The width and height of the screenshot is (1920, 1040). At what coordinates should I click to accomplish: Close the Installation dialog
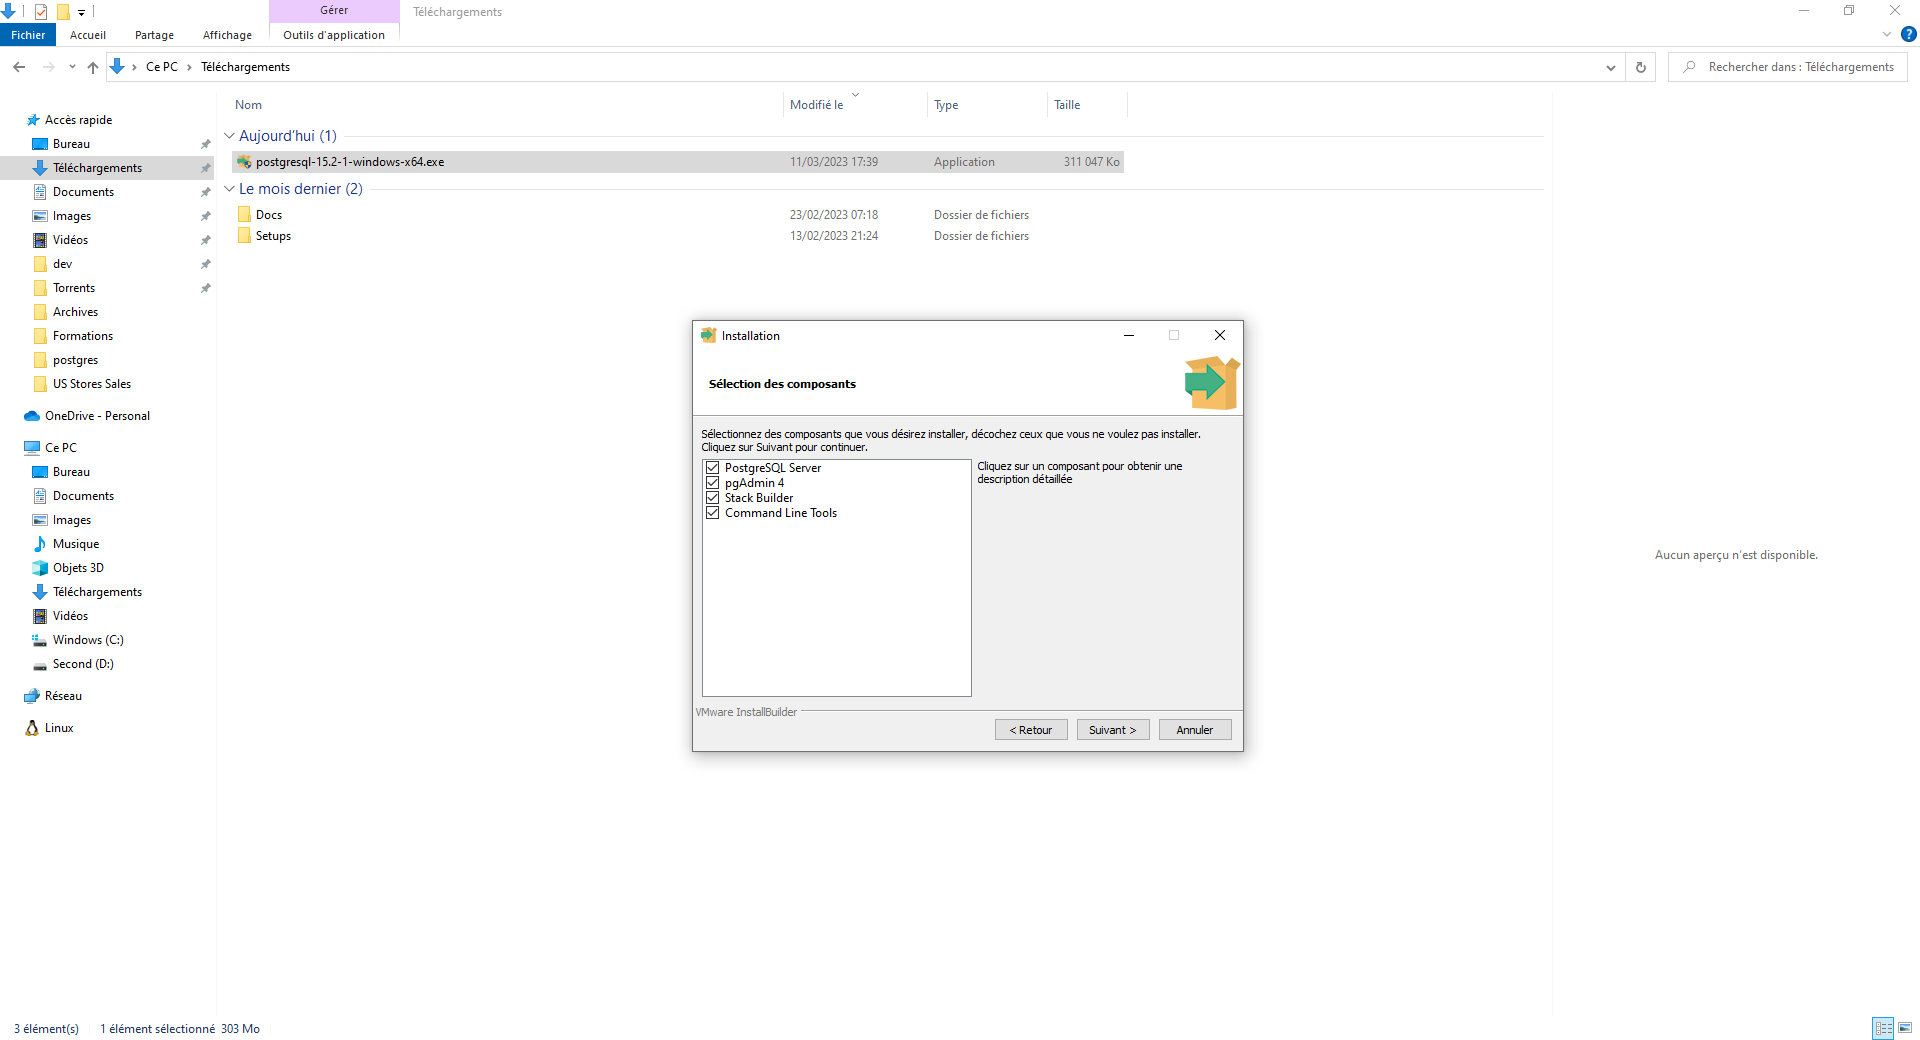(x=1219, y=335)
